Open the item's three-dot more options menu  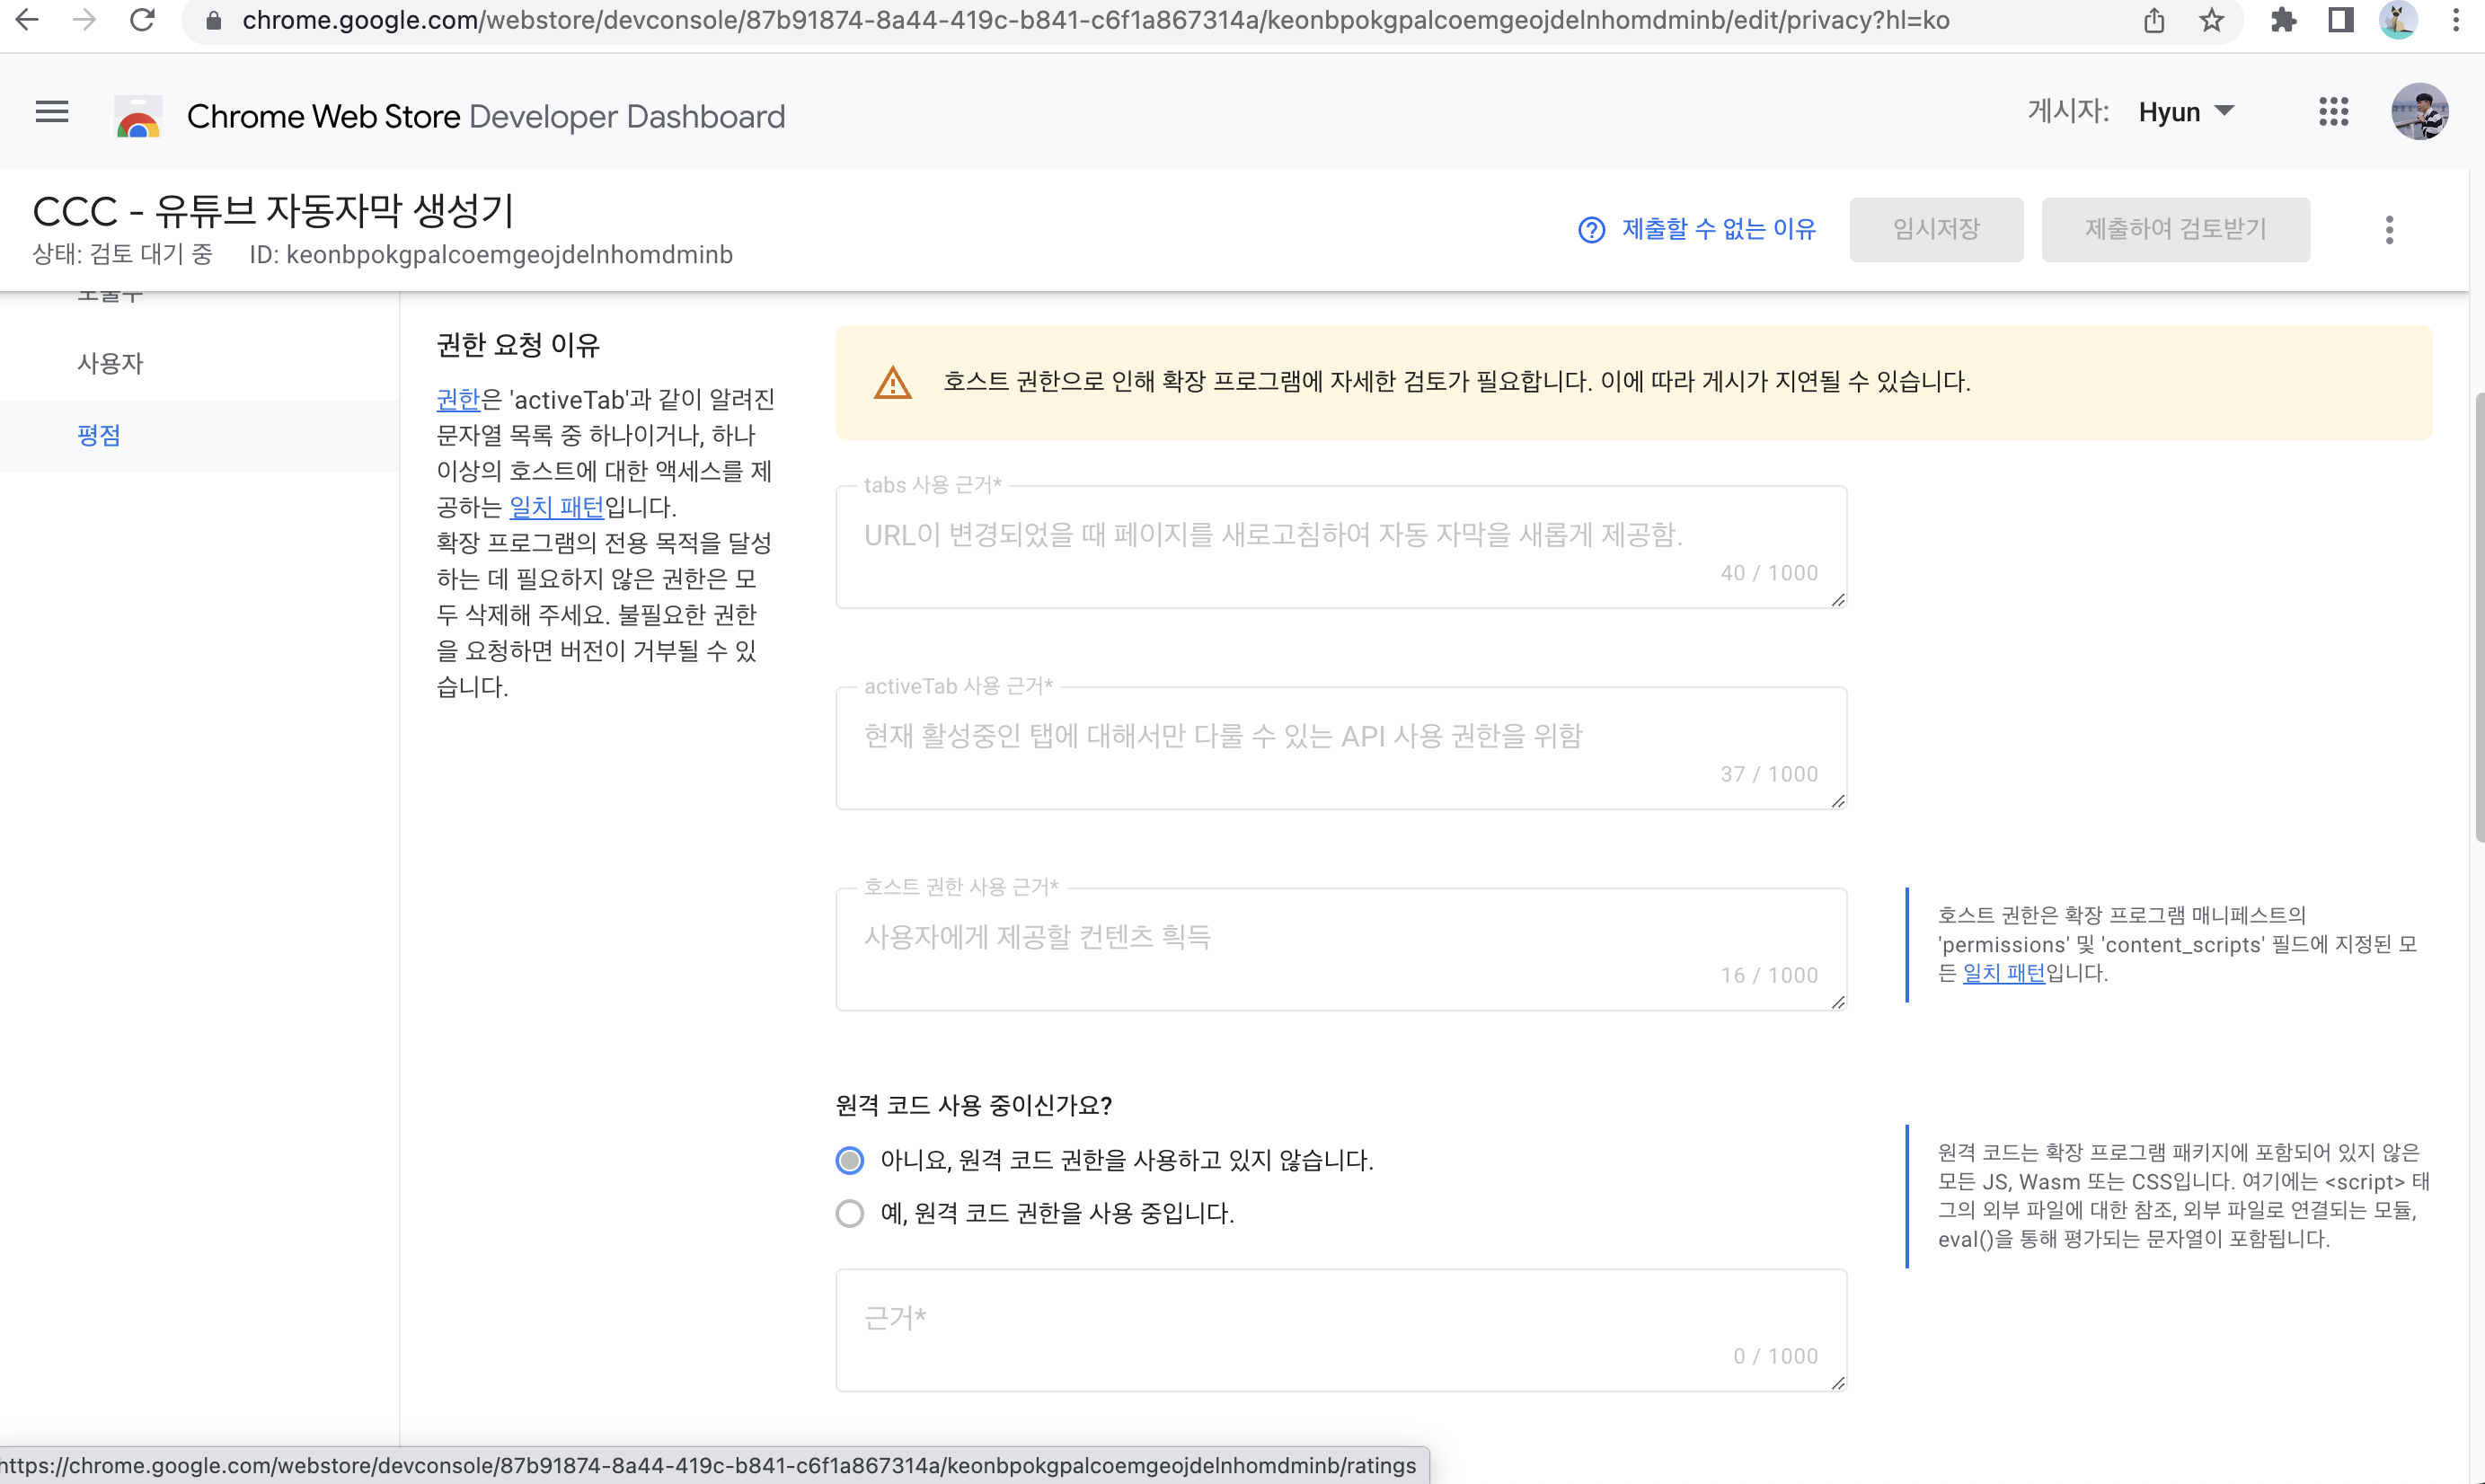point(2389,230)
